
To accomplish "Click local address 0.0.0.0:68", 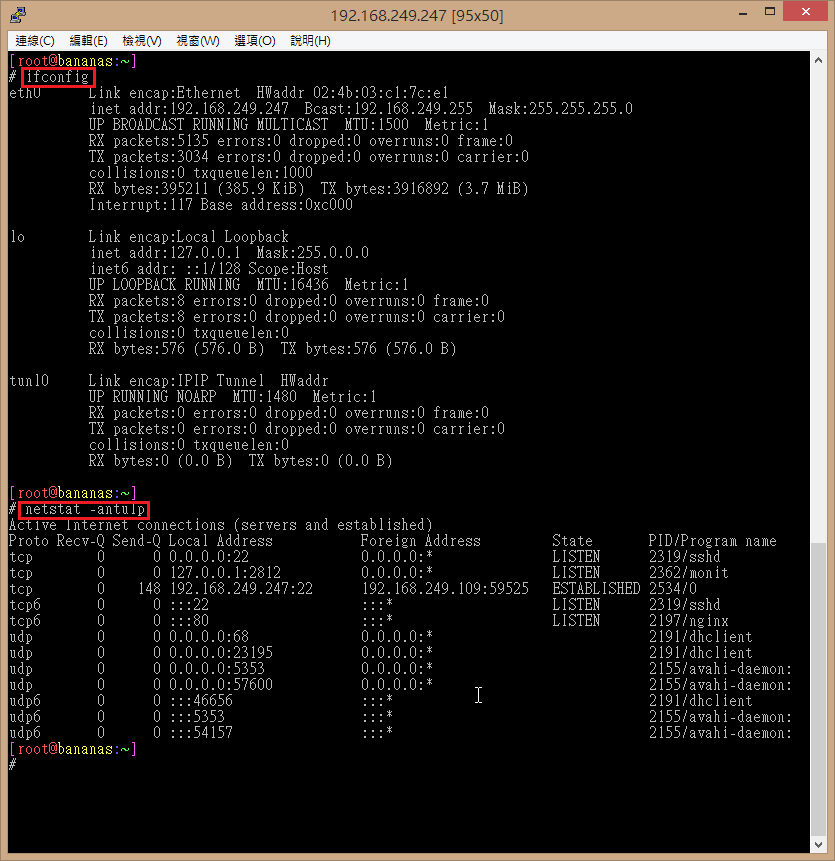I will click(x=209, y=637).
